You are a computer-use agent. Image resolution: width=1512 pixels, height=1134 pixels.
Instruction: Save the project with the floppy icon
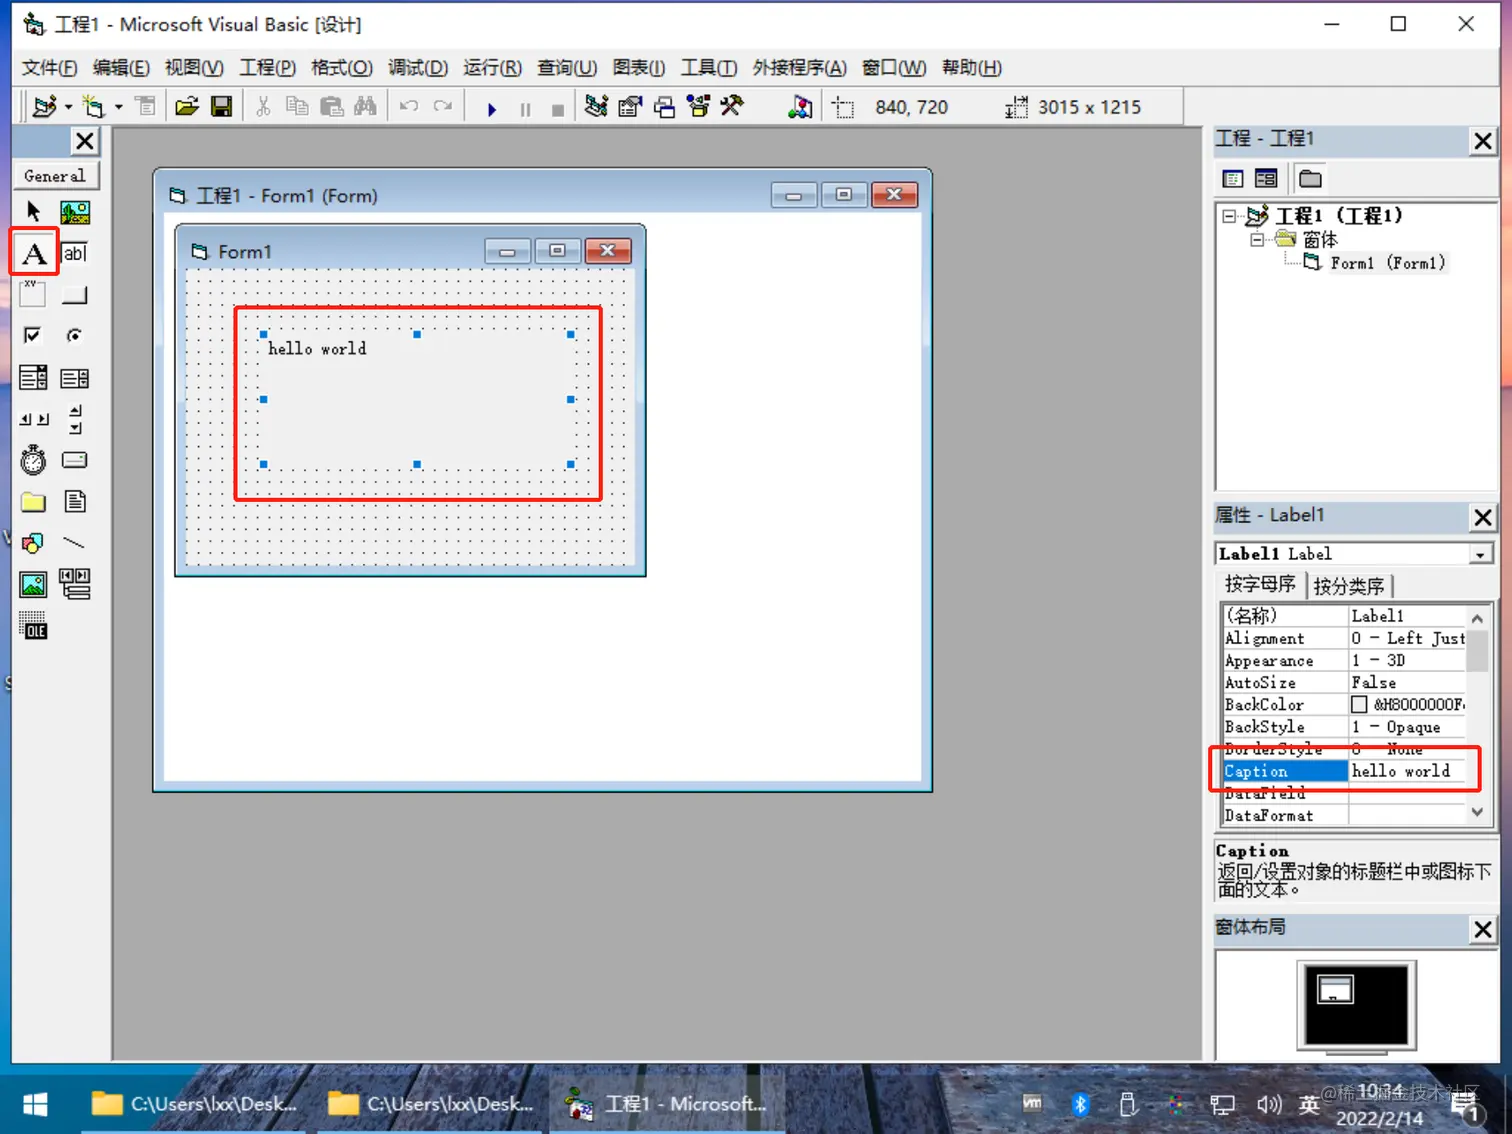[221, 106]
